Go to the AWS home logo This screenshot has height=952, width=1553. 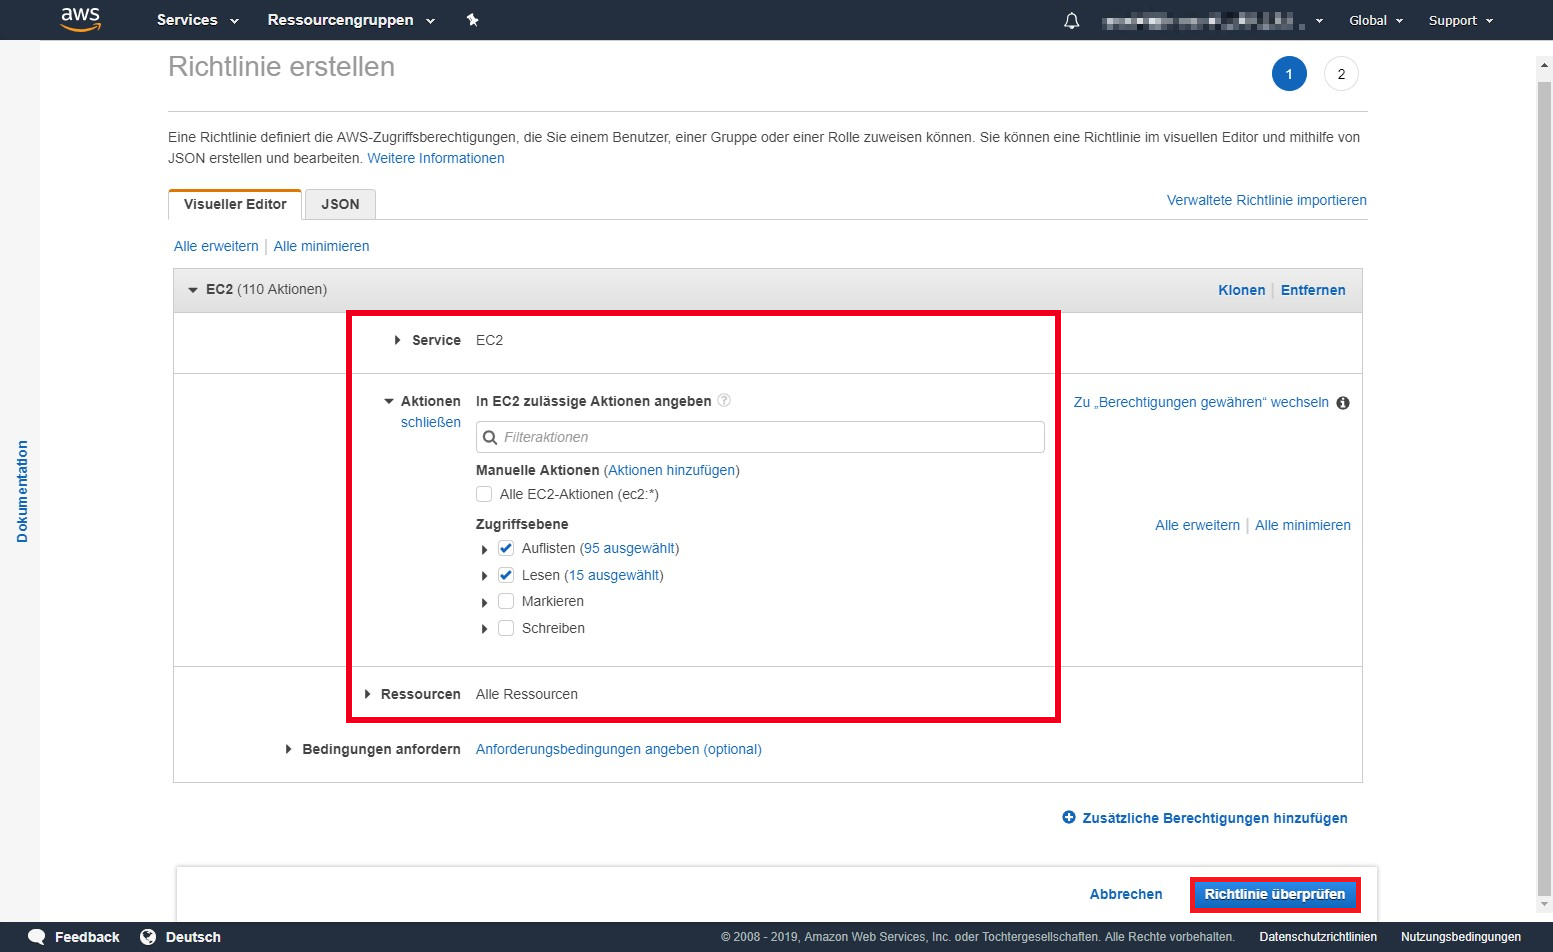pyautogui.click(x=80, y=19)
